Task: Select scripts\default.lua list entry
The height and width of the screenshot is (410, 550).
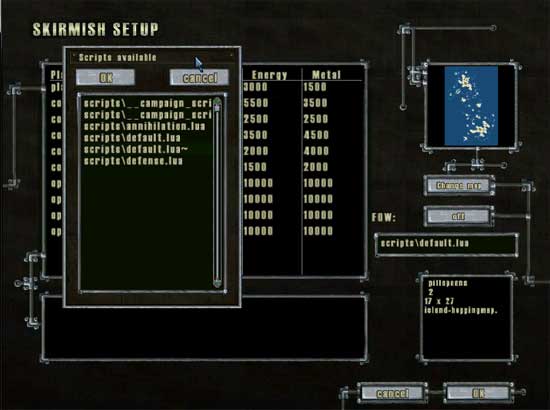Action: coord(132,138)
